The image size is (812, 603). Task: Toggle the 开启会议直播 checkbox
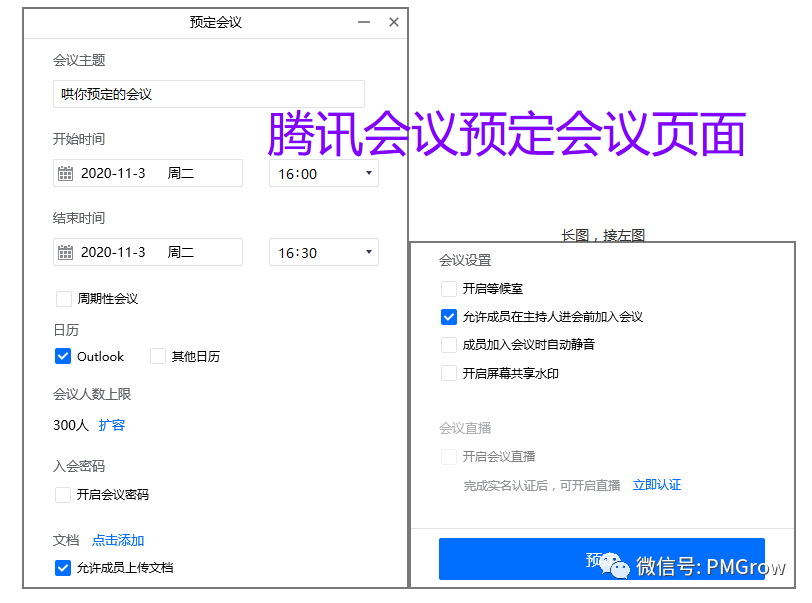click(449, 456)
